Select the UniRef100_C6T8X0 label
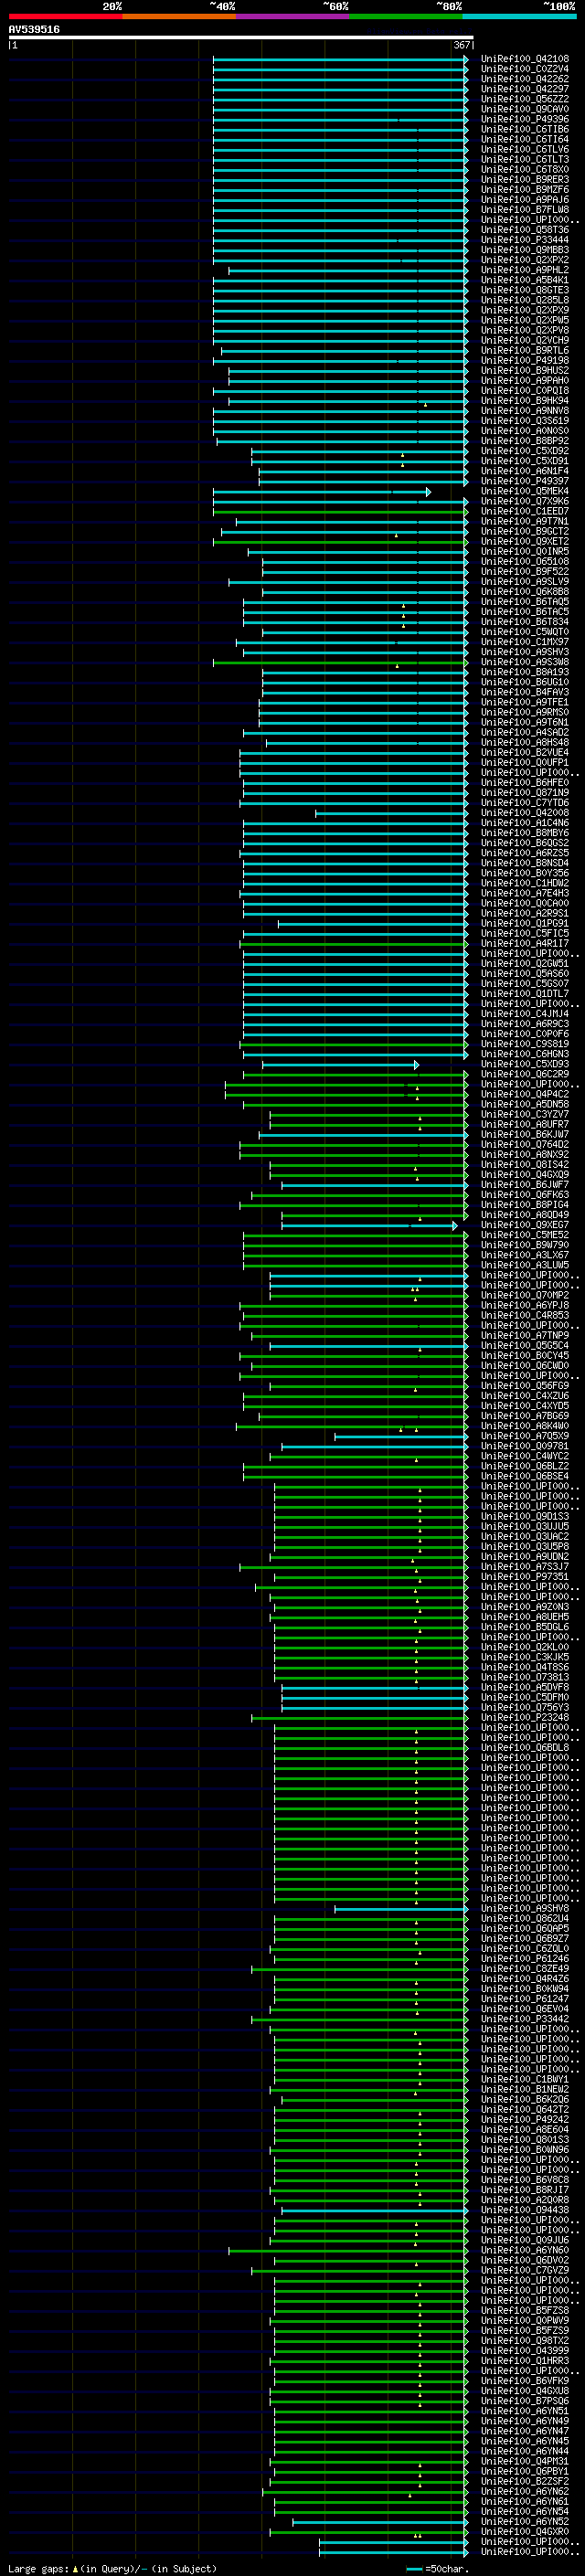Viewport: 585px width, 2576px height. tap(525, 169)
